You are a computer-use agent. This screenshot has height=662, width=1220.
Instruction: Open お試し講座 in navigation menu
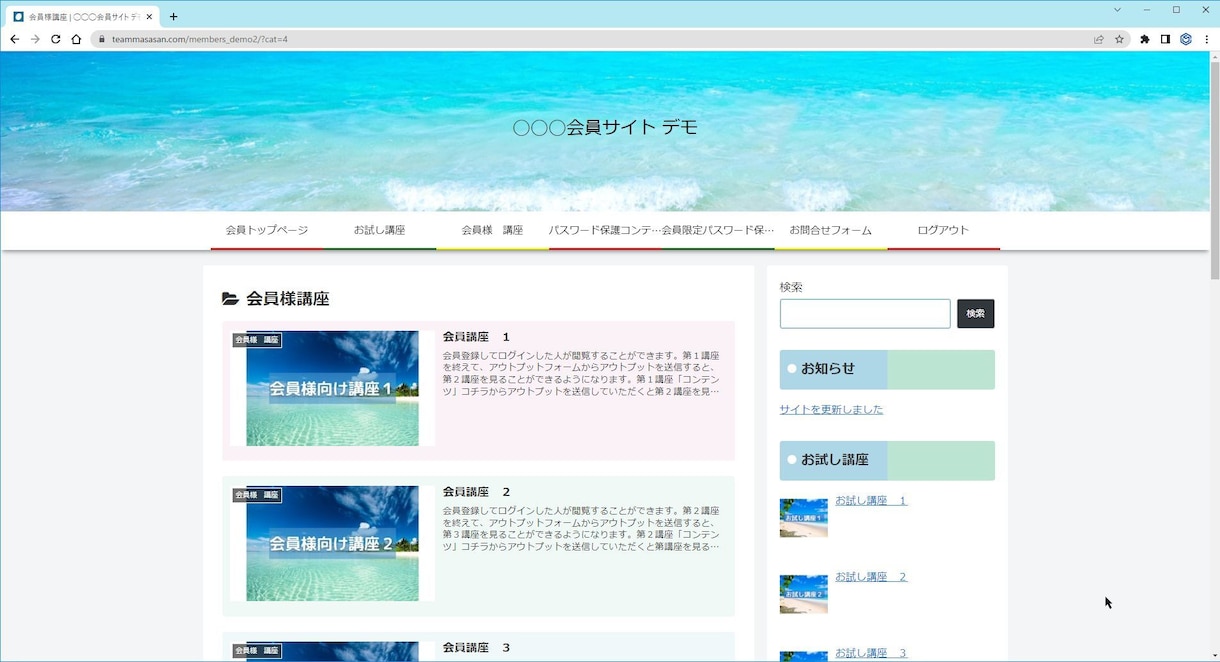point(380,230)
